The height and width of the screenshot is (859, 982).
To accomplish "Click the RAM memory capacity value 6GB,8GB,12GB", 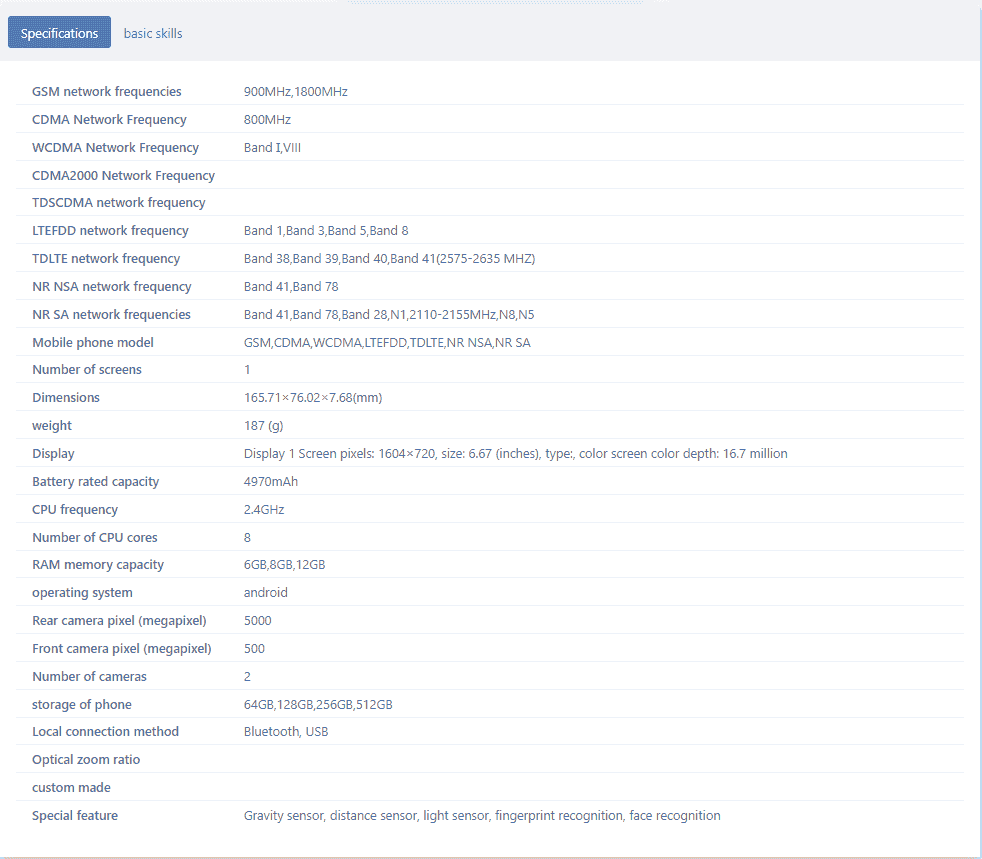I will click(x=284, y=564).
